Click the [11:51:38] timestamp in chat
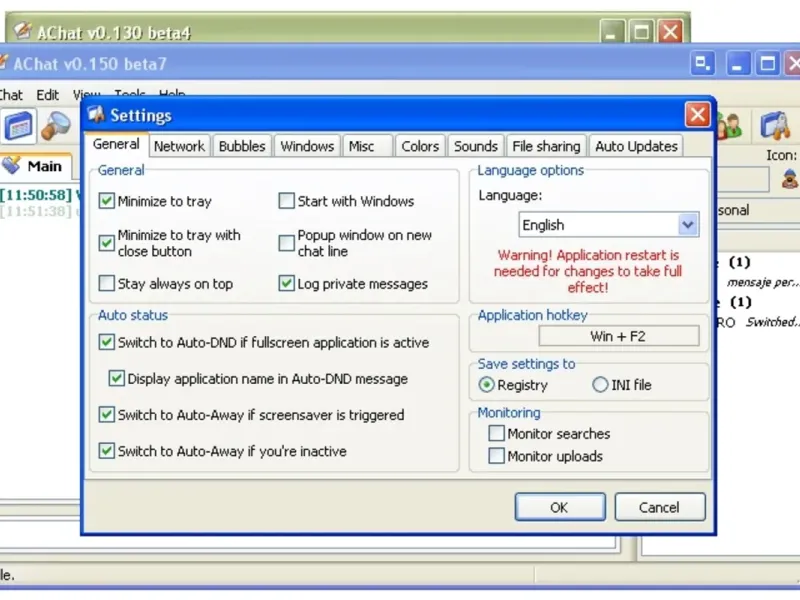 point(36,211)
